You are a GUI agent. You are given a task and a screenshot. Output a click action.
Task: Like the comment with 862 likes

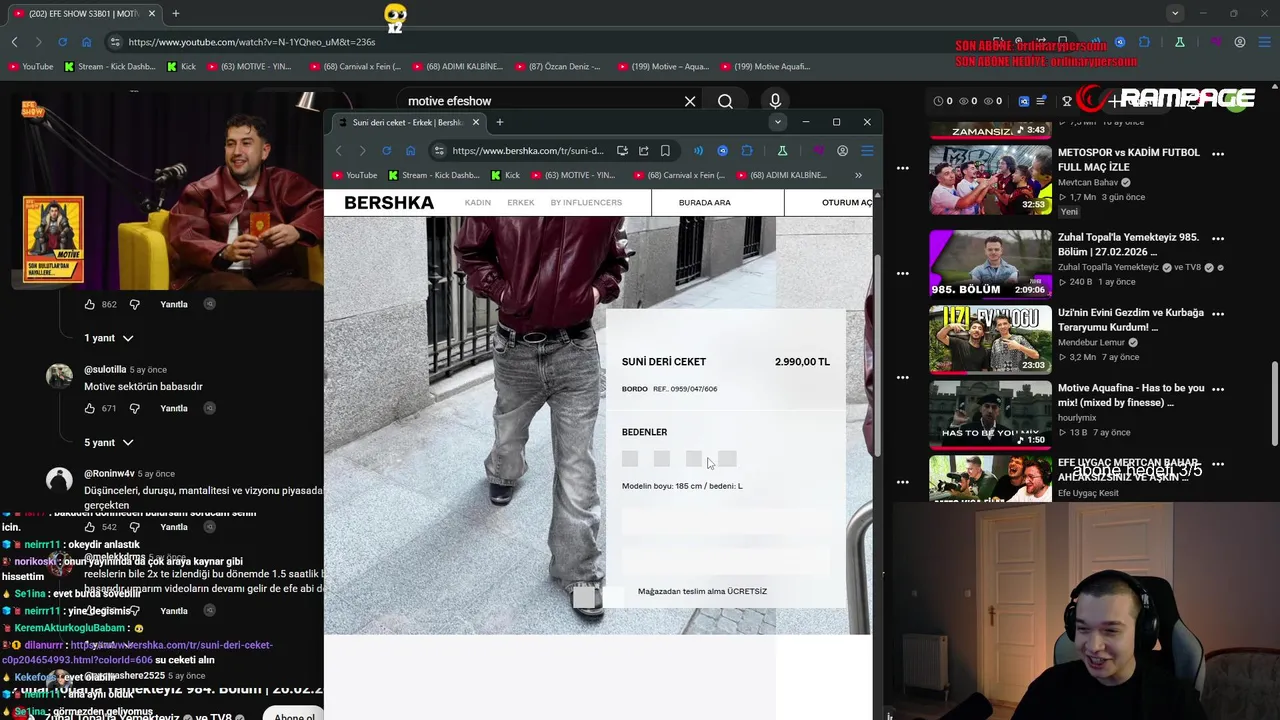(x=90, y=304)
